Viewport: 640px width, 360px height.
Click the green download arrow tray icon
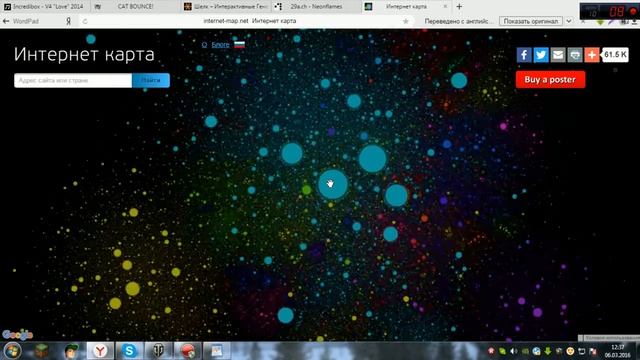click(547, 351)
